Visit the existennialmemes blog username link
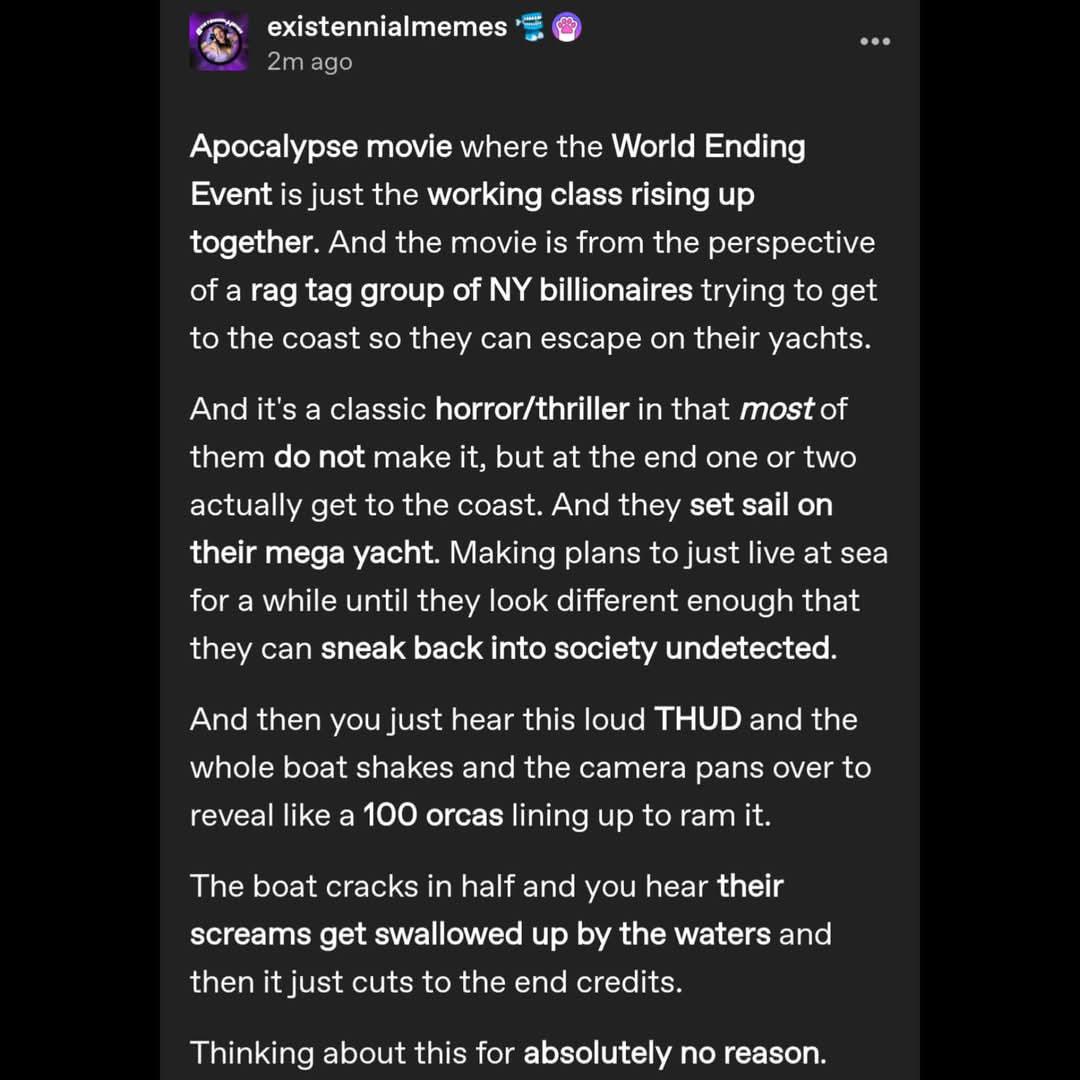Screen dimensions: 1080x1080 (387, 27)
